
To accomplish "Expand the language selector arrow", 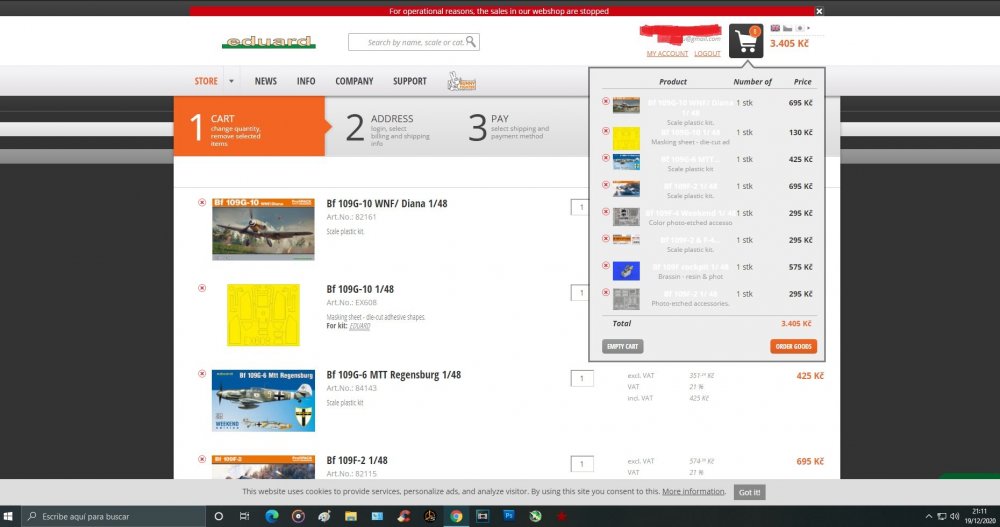I will pyautogui.click(x=809, y=28).
